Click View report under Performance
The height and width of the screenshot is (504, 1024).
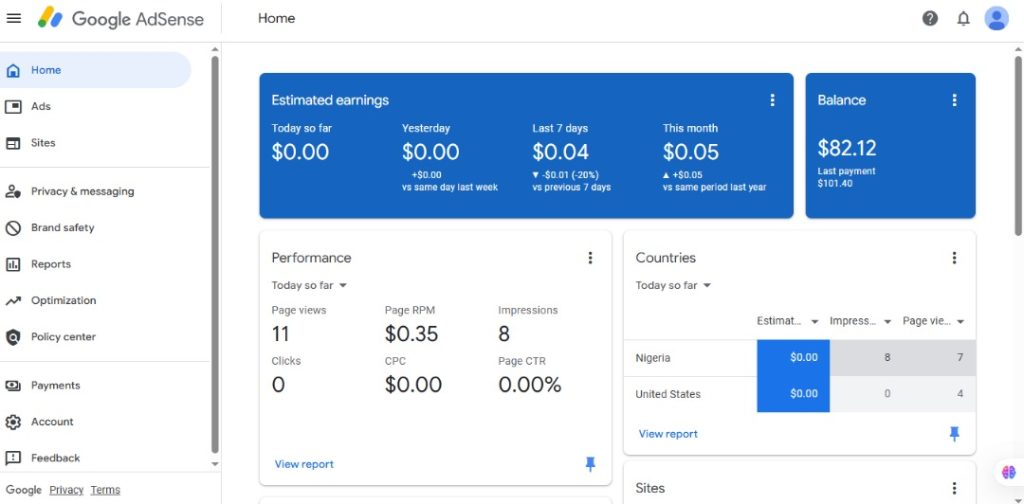(x=304, y=464)
